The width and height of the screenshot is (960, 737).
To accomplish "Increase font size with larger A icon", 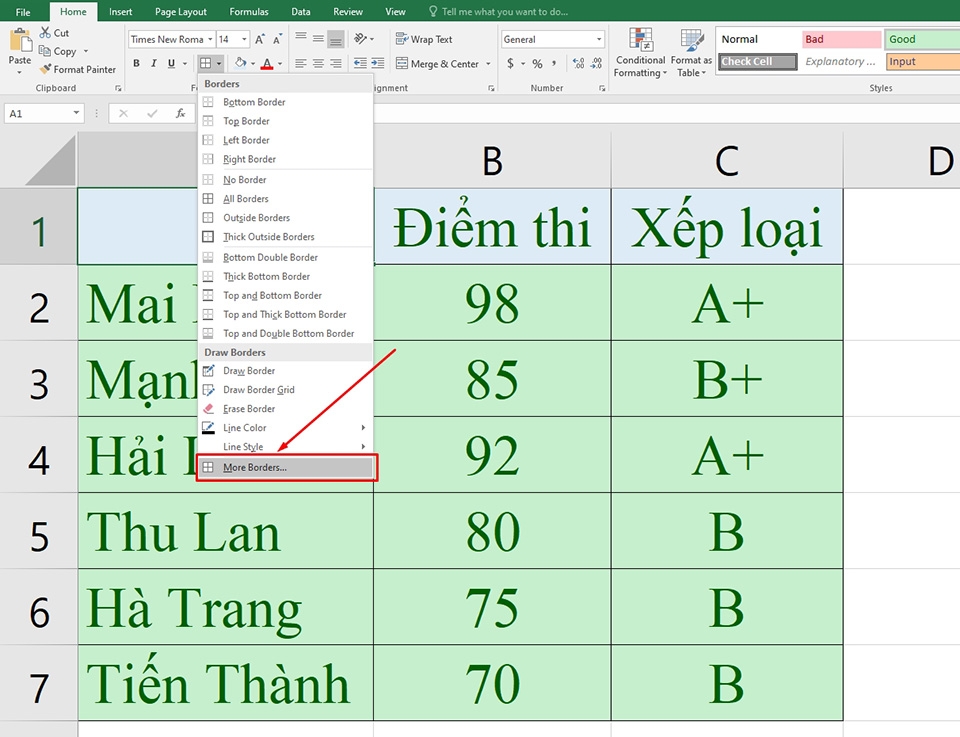I will (x=260, y=39).
